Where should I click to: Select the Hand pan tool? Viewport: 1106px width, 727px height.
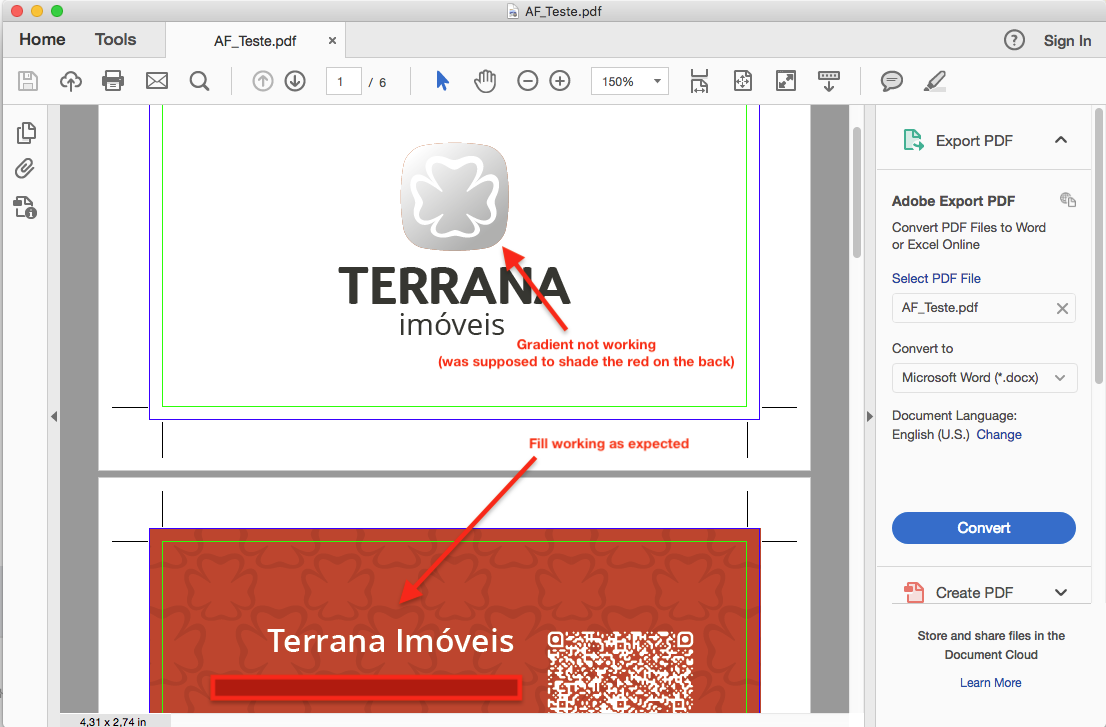click(485, 81)
